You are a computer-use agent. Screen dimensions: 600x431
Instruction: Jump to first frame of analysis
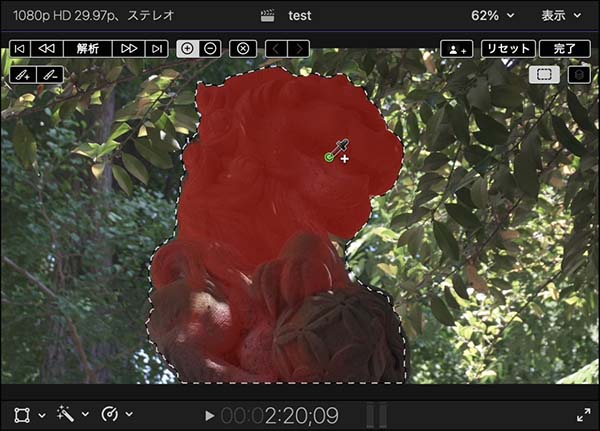[20, 49]
